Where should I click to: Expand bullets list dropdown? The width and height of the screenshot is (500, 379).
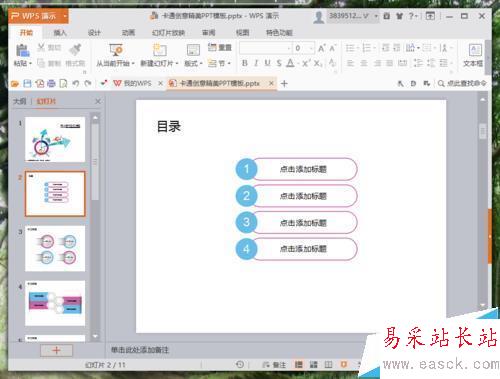coord(358,48)
